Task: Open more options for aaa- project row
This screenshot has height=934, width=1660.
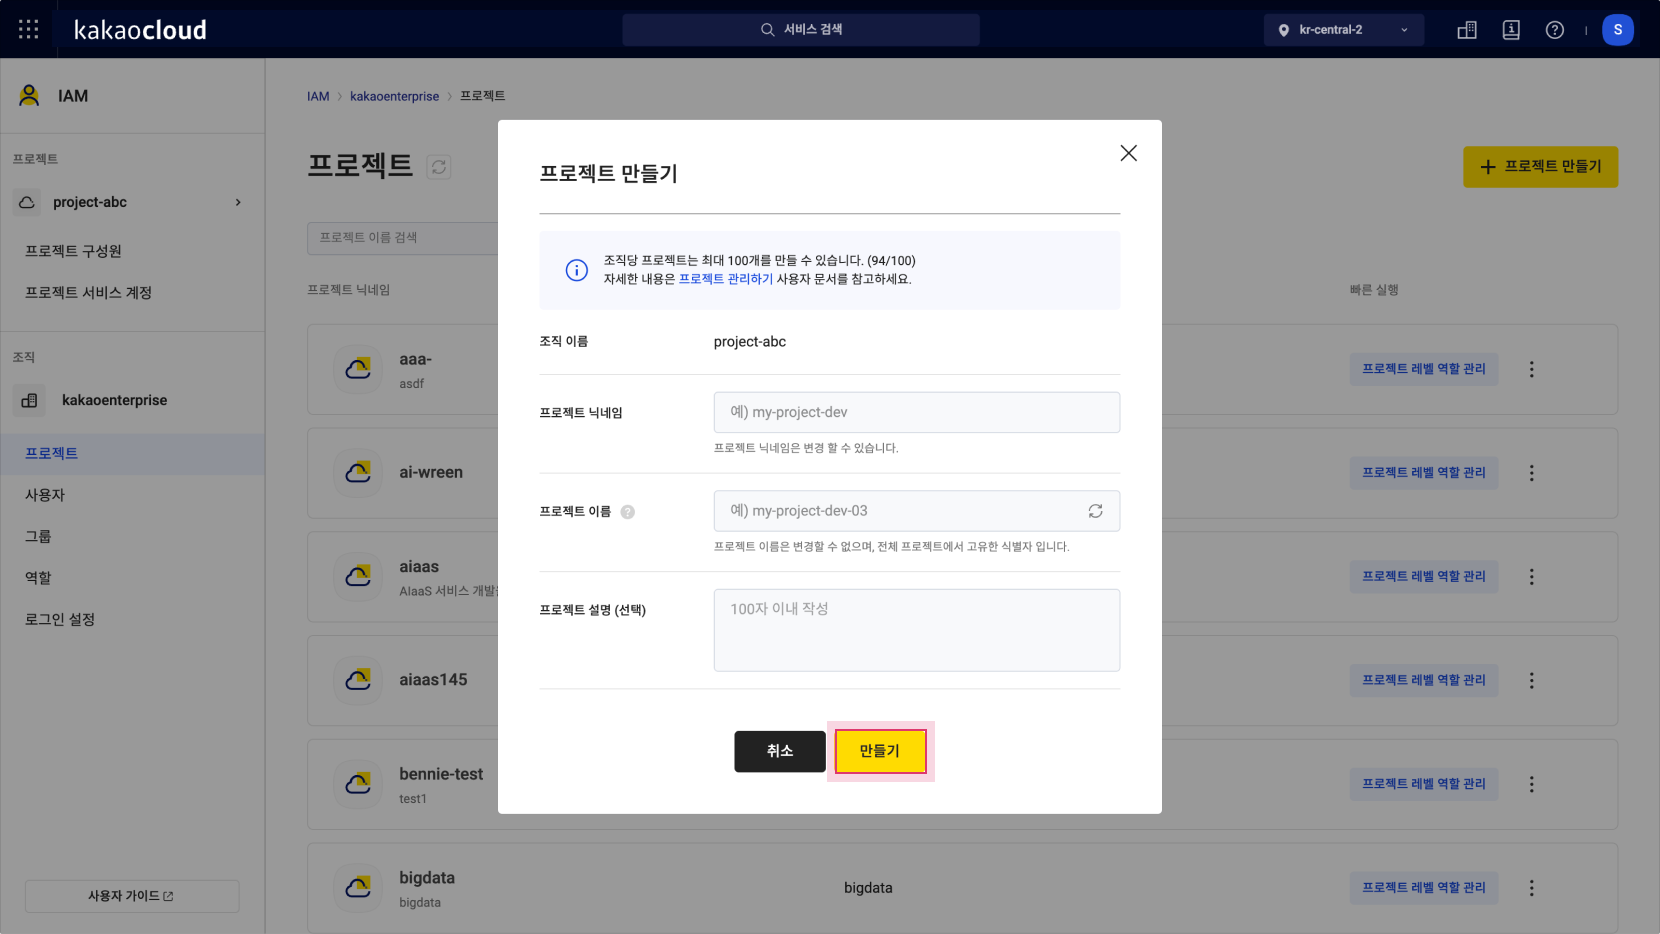Action: (x=1531, y=369)
